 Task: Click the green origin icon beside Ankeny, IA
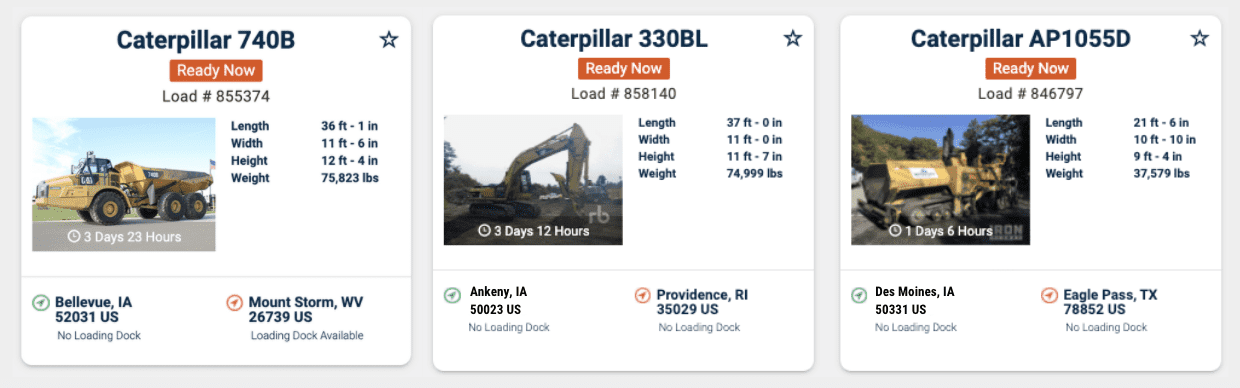[x=453, y=295]
